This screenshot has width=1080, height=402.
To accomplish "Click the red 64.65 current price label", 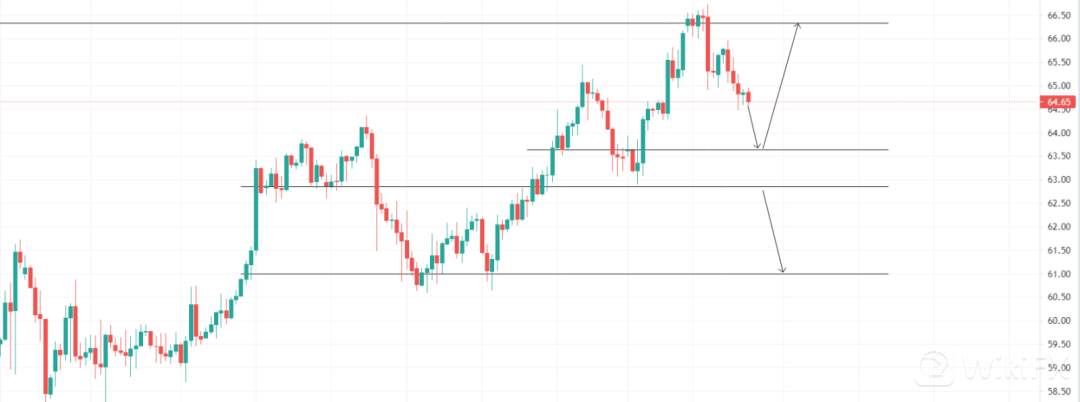I will point(1060,101).
